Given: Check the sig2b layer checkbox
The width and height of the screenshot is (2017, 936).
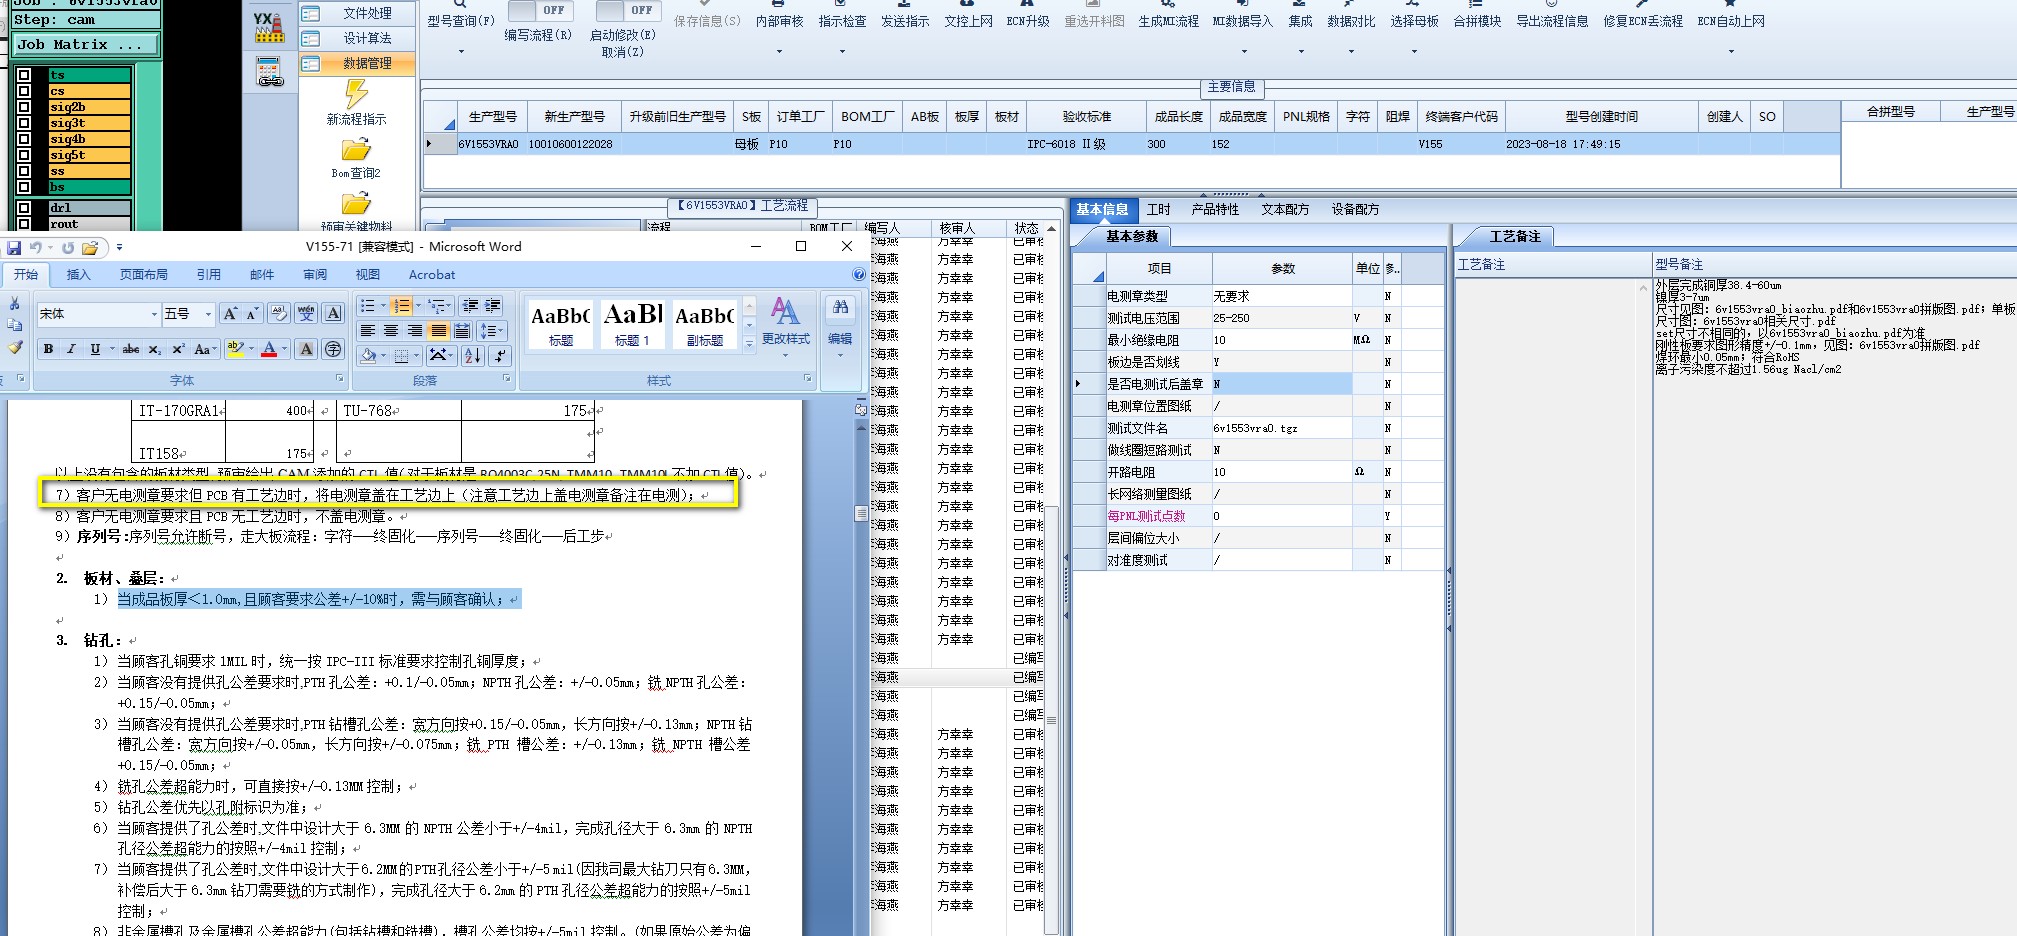Looking at the screenshot, I should point(24,107).
